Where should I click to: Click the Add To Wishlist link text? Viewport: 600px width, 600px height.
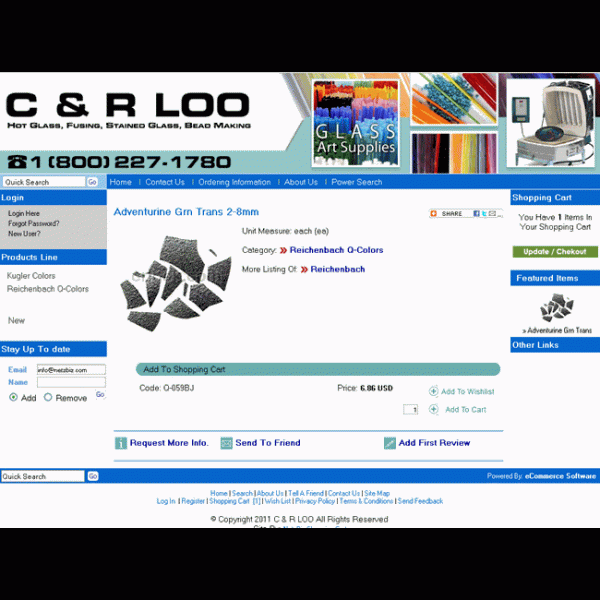point(468,391)
